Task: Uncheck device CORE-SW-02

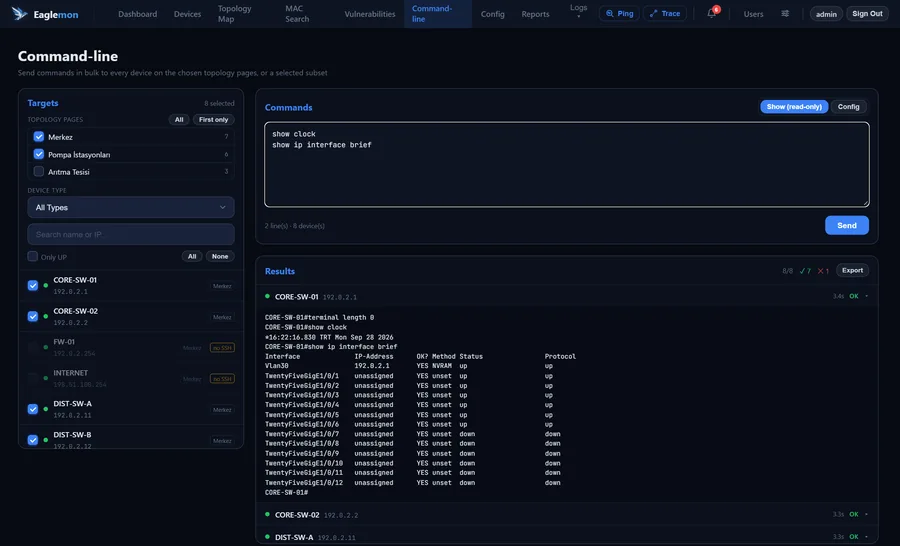Action: tap(33, 316)
